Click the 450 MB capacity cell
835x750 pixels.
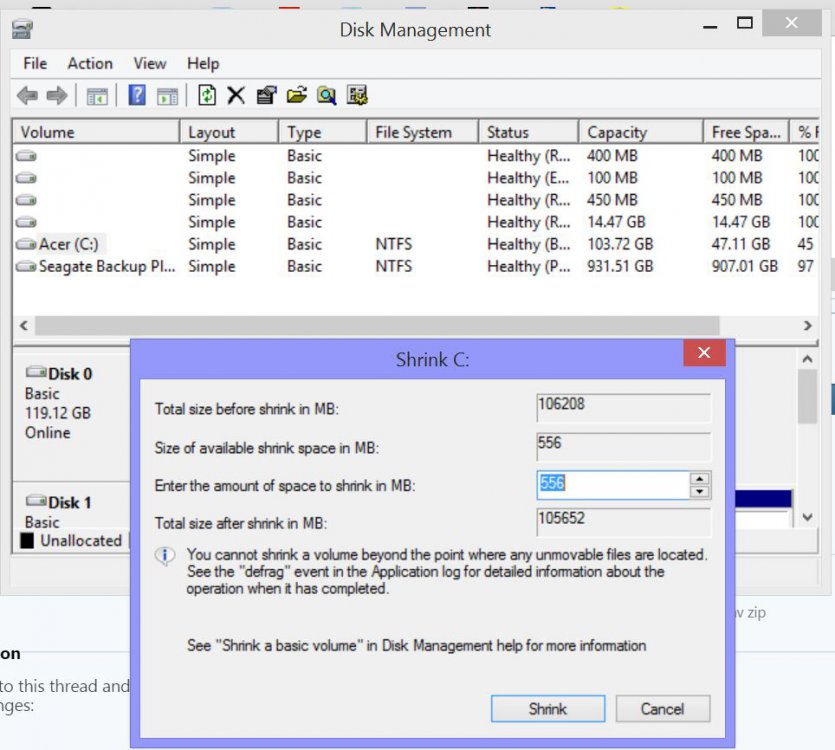pyautogui.click(x=612, y=200)
